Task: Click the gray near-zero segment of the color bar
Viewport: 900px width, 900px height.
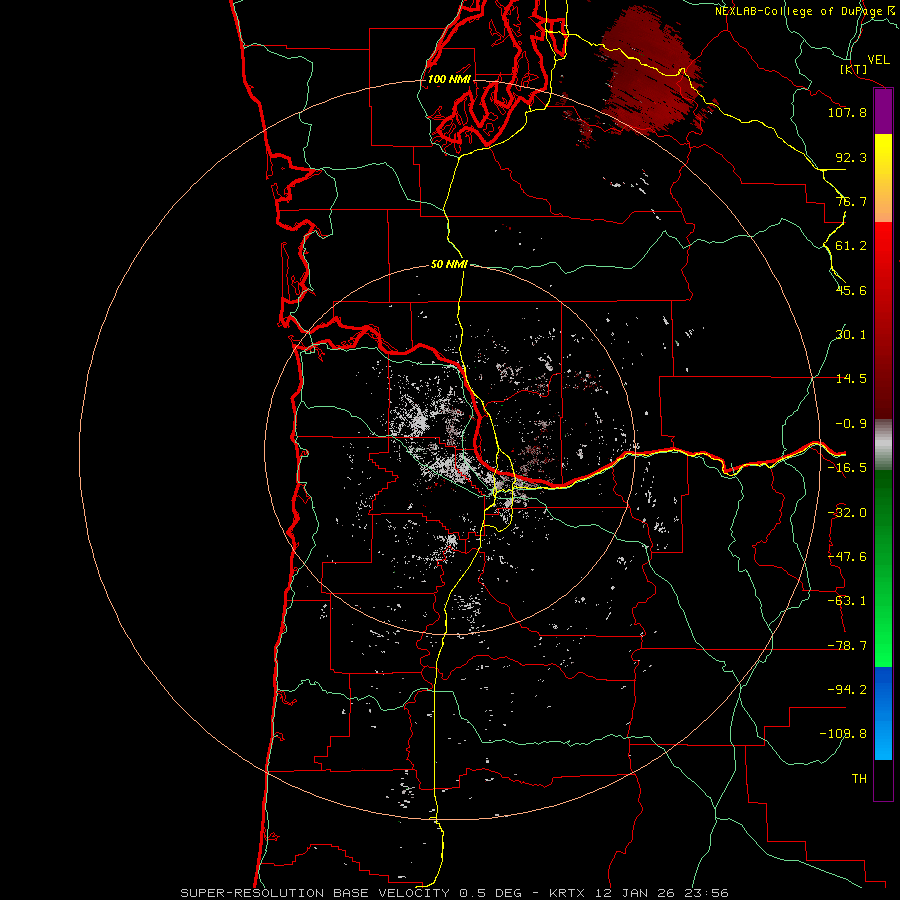Action: coord(883,445)
